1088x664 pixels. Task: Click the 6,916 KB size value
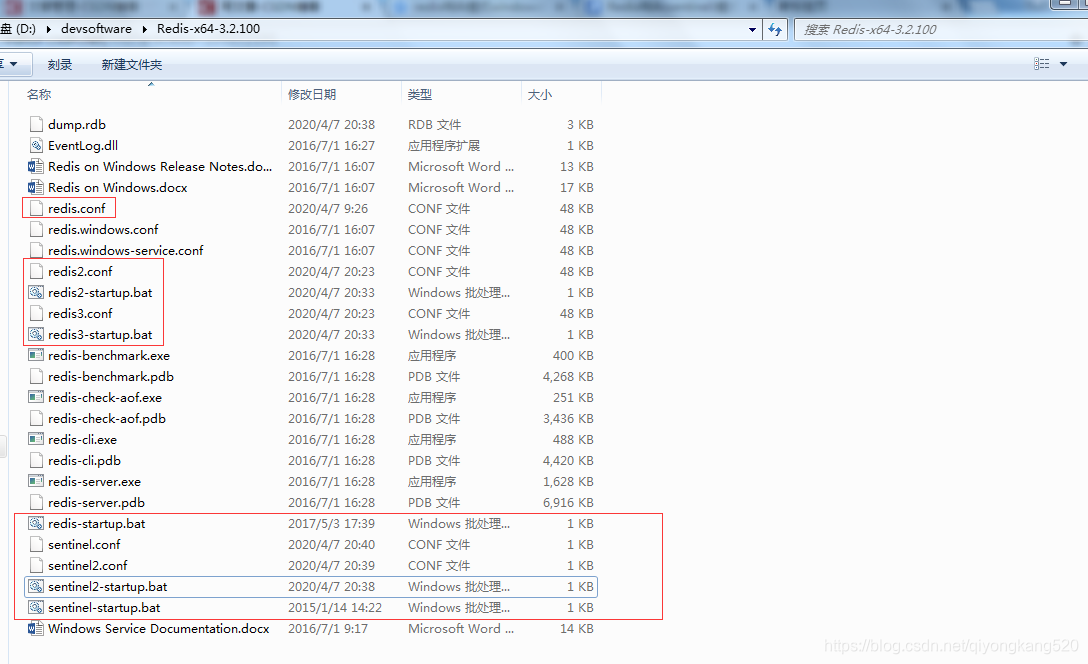point(568,502)
